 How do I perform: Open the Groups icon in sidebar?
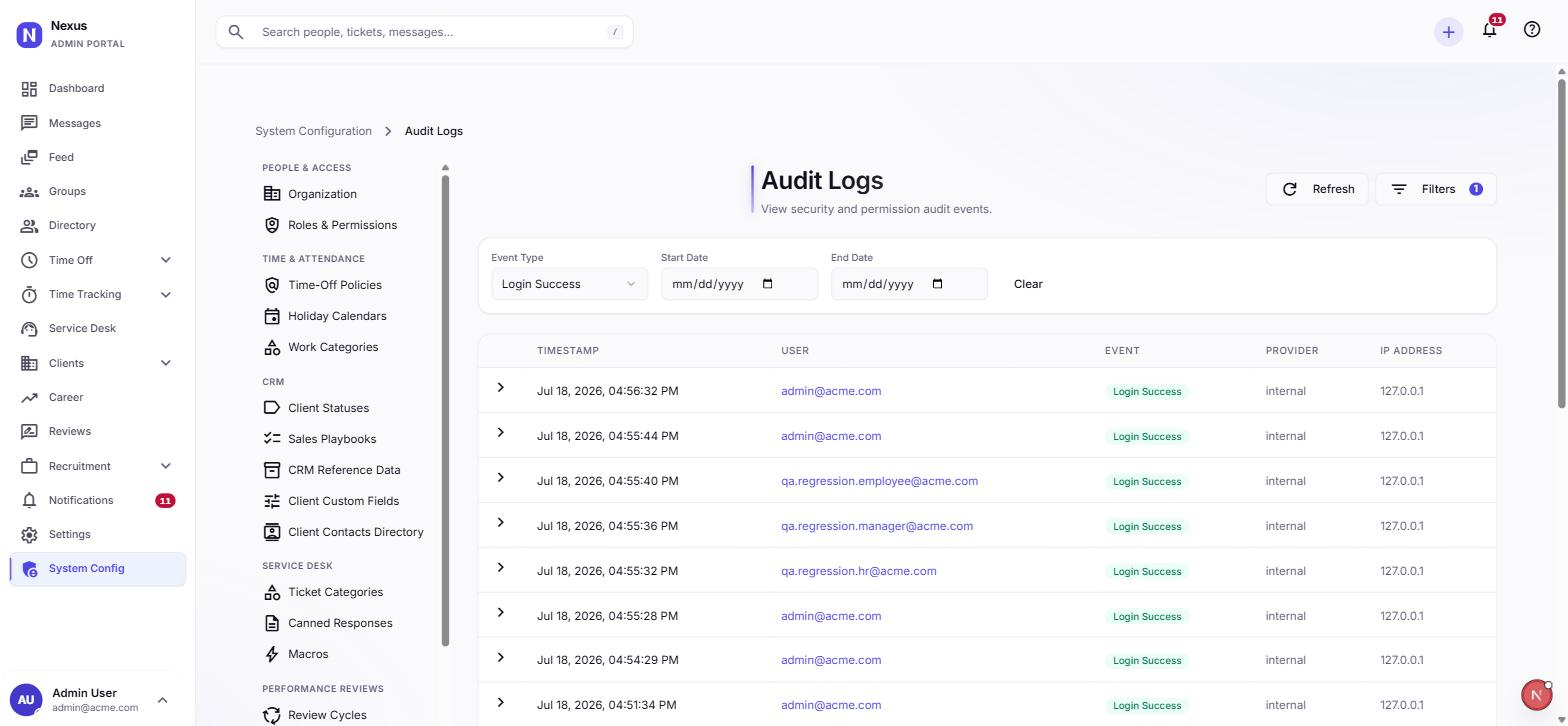(29, 192)
